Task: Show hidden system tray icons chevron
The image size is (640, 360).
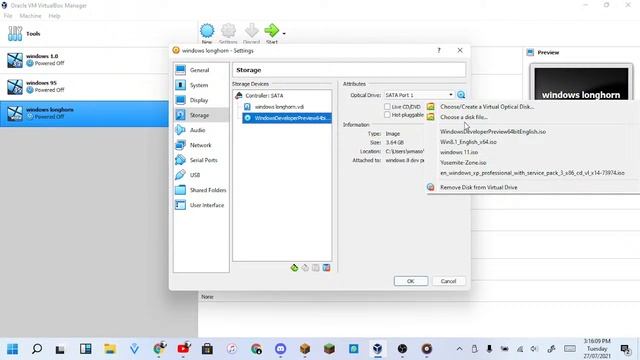Action: click(460, 349)
